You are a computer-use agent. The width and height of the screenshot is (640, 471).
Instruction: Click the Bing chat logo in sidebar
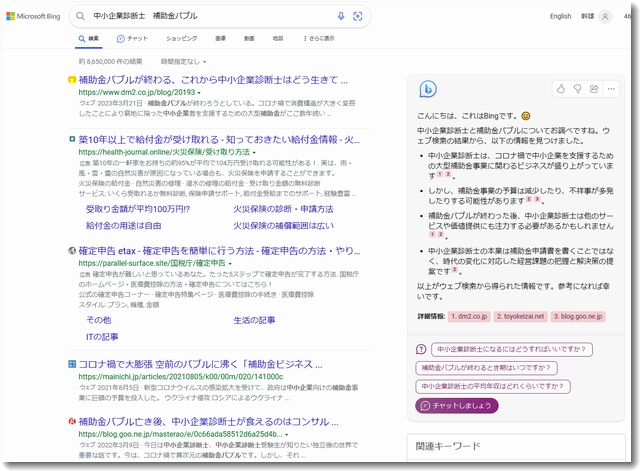428,89
